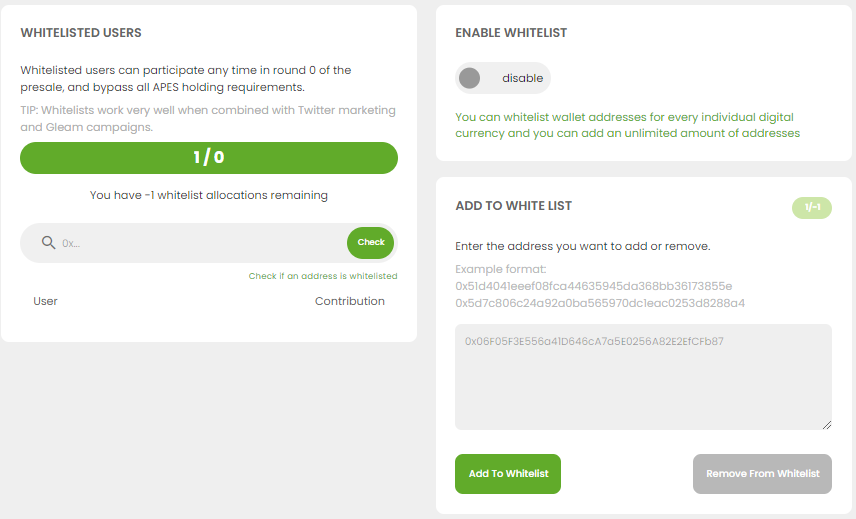Click the Remove From Whitelist button

point(762,474)
